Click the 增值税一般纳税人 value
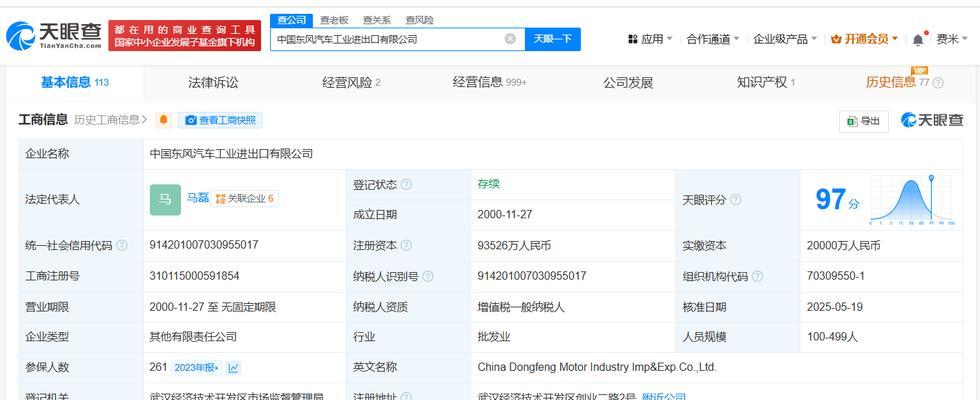This screenshot has height=400, width=980. [x=521, y=307]
